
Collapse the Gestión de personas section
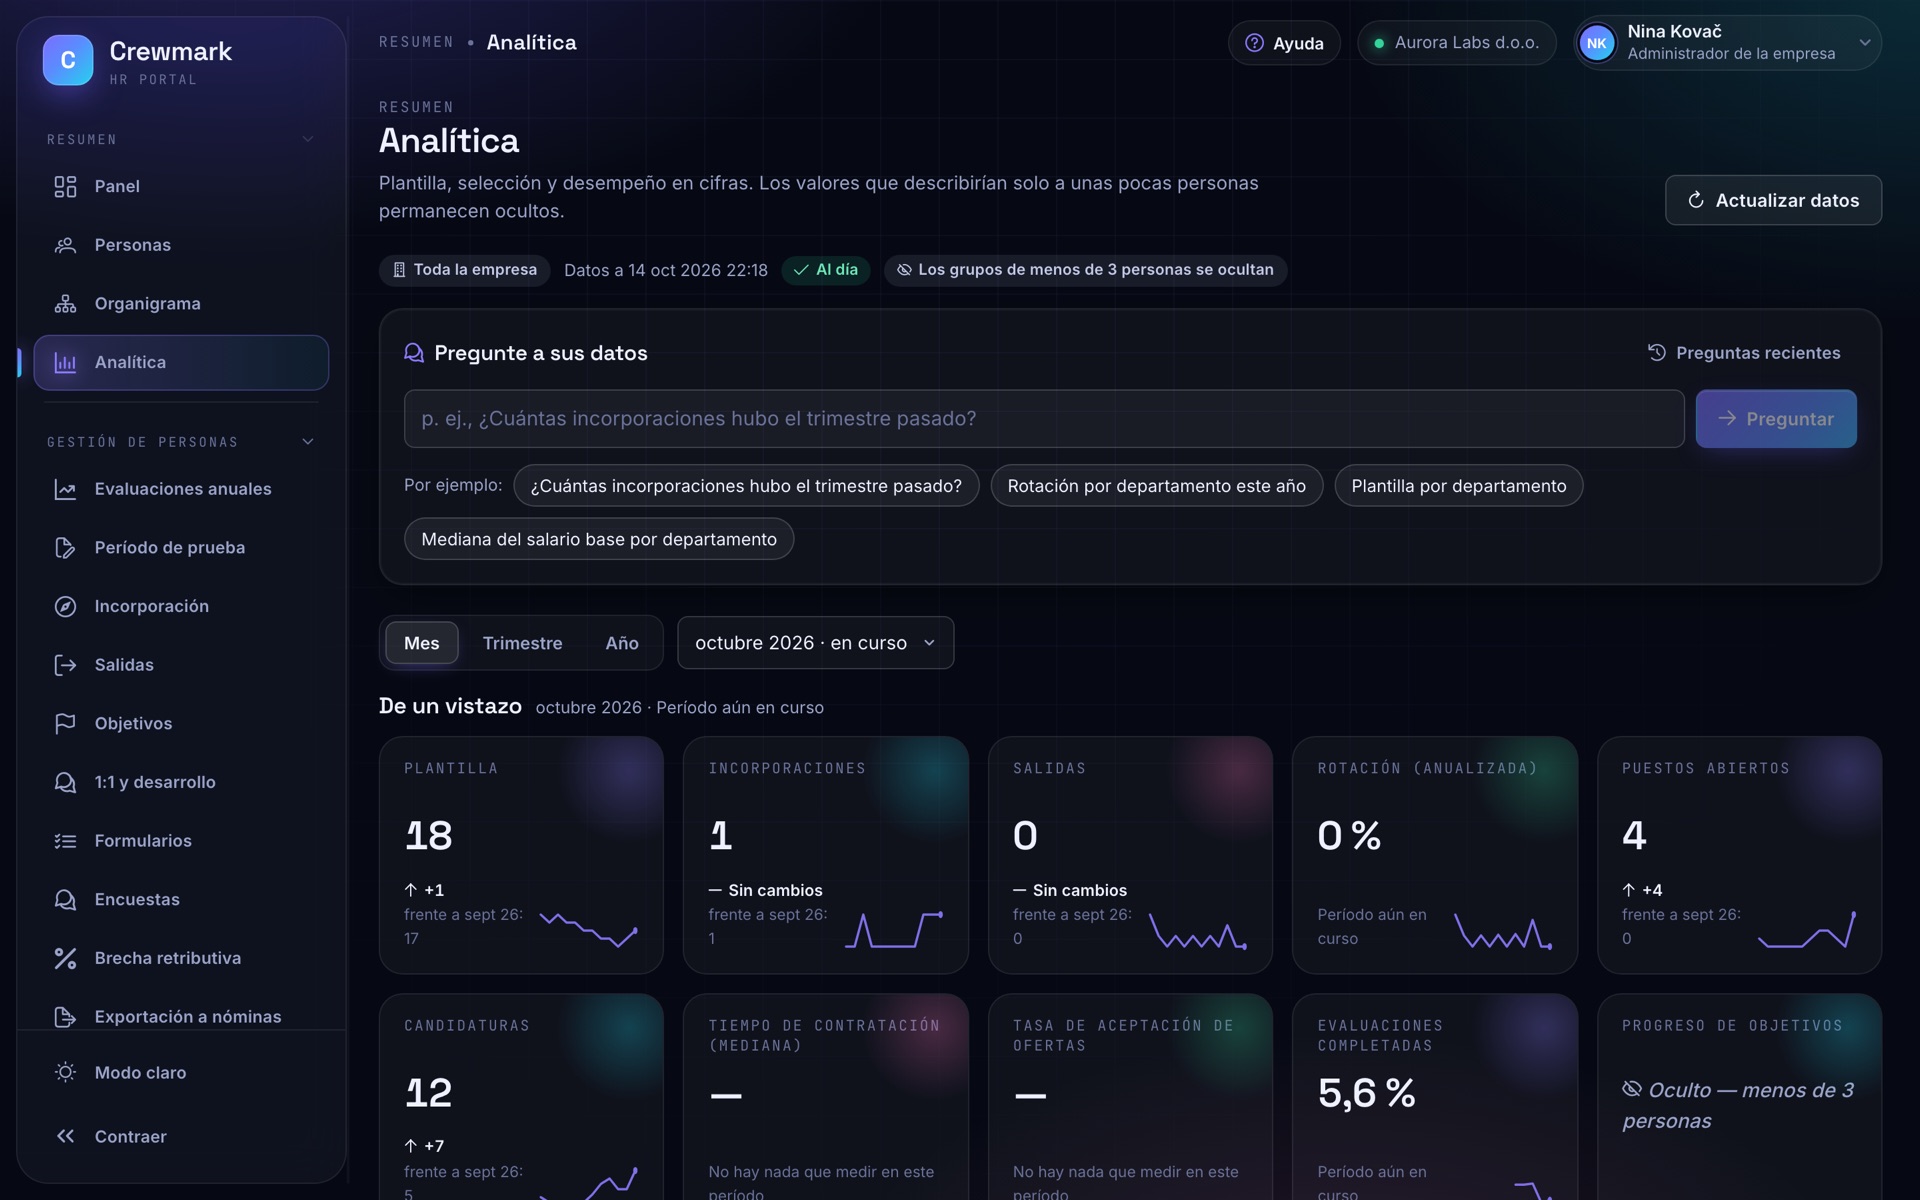[x=308, y=442]
